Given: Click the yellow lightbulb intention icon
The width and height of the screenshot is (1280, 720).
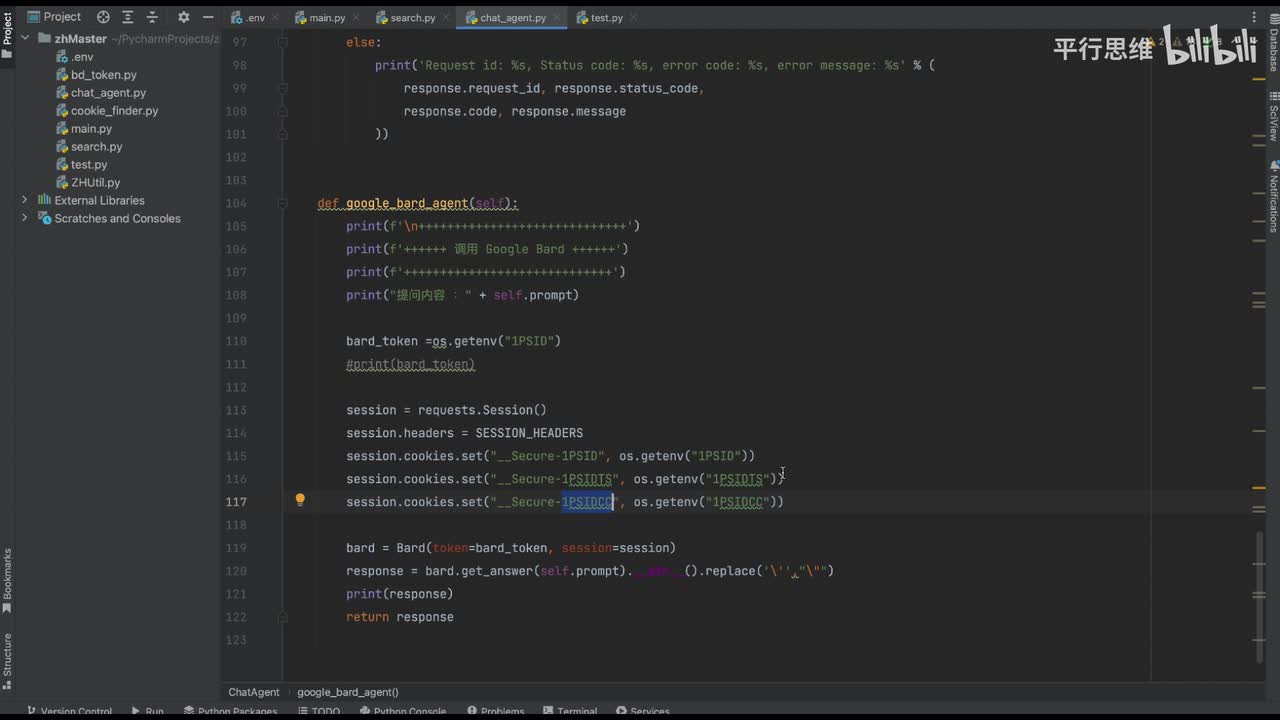Looking at the screenshot, I should pos(299,500).
